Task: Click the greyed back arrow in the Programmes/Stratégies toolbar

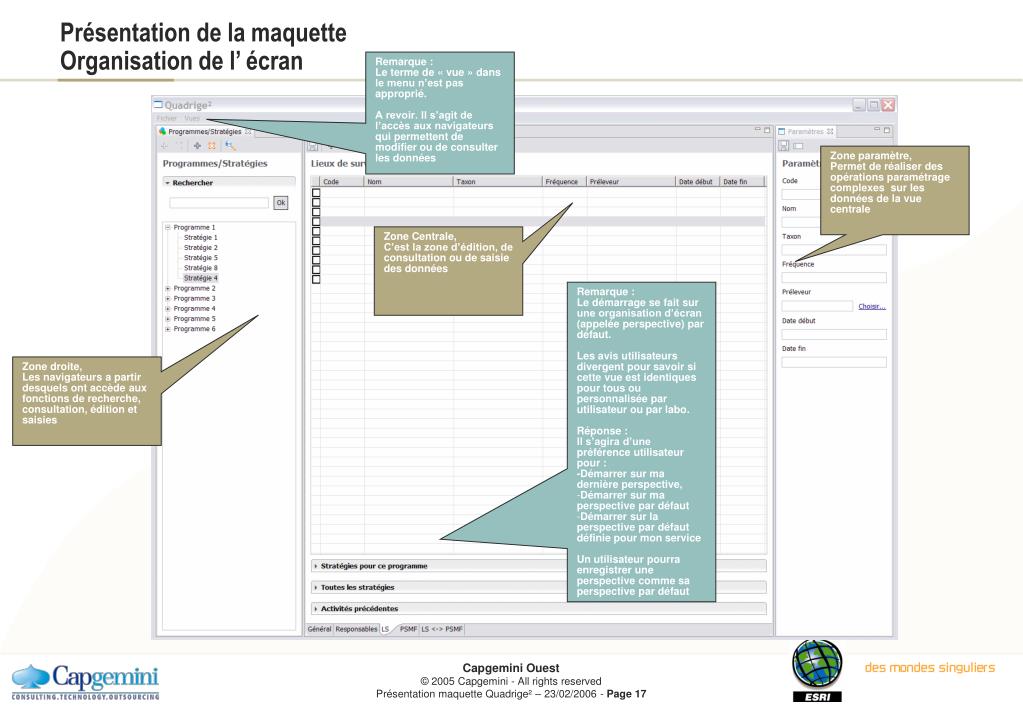Action: click(x=164, y=146)
